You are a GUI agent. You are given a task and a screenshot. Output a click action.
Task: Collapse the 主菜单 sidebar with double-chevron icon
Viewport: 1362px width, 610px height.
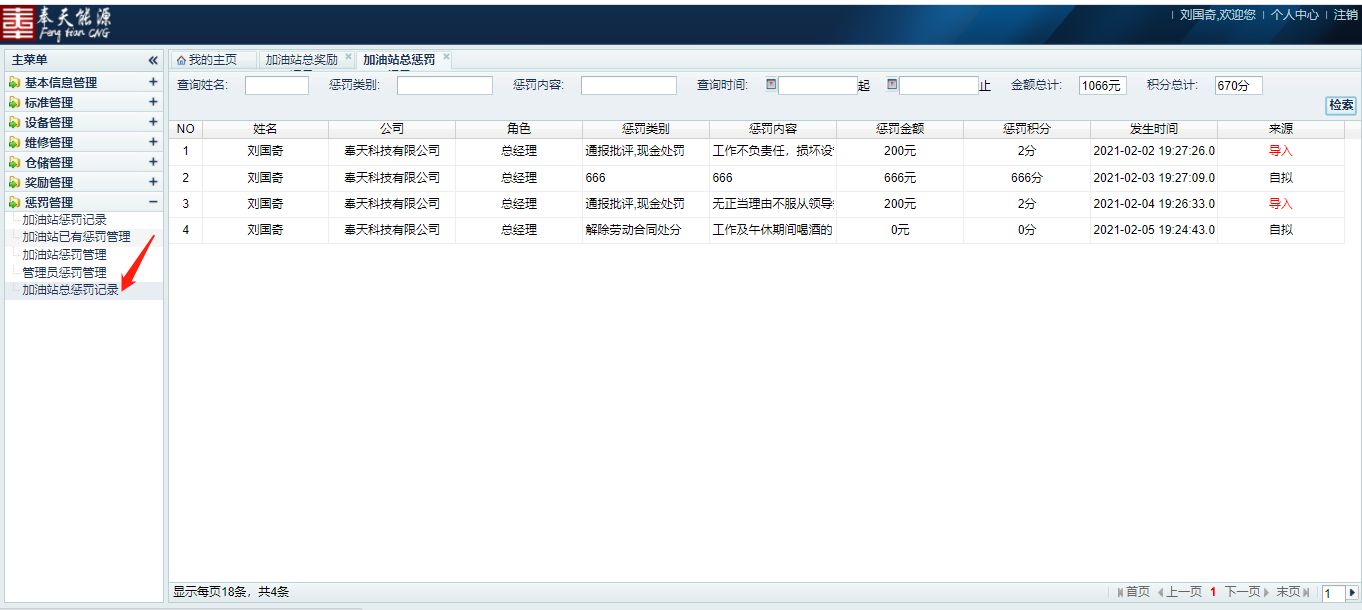click(153, 60)
